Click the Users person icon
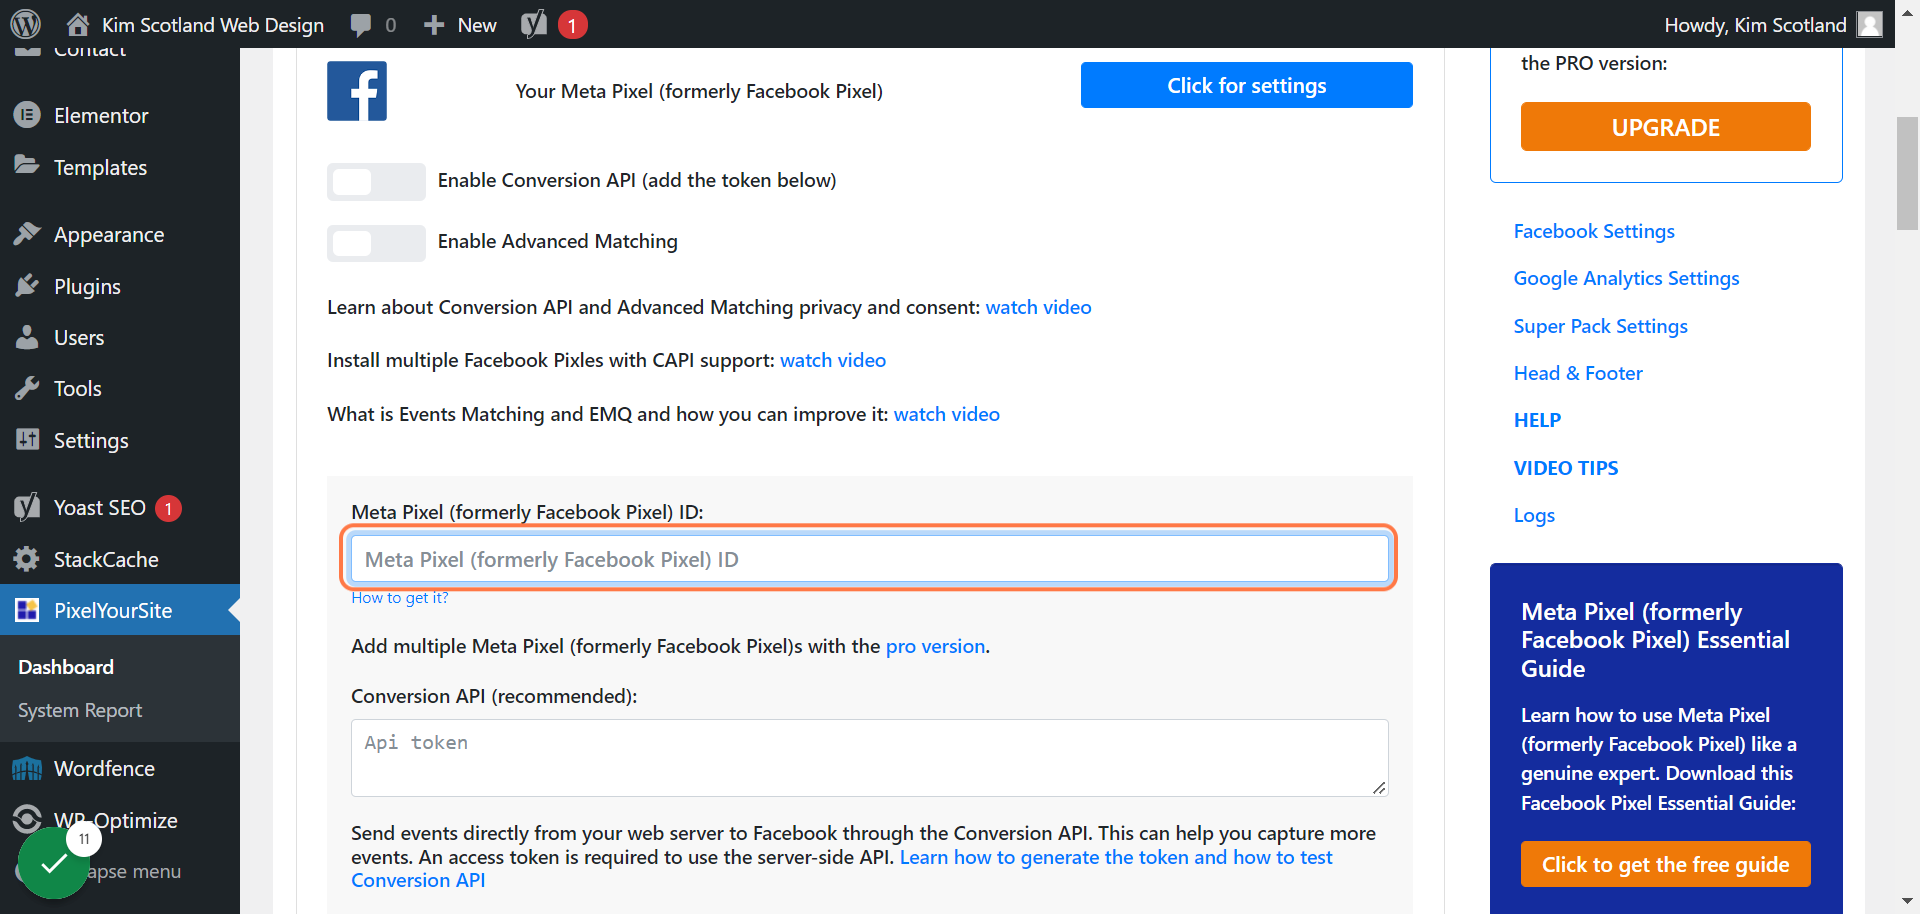Image resolution: width=1920 pixels, height=914 pixels. coord(27,337)
